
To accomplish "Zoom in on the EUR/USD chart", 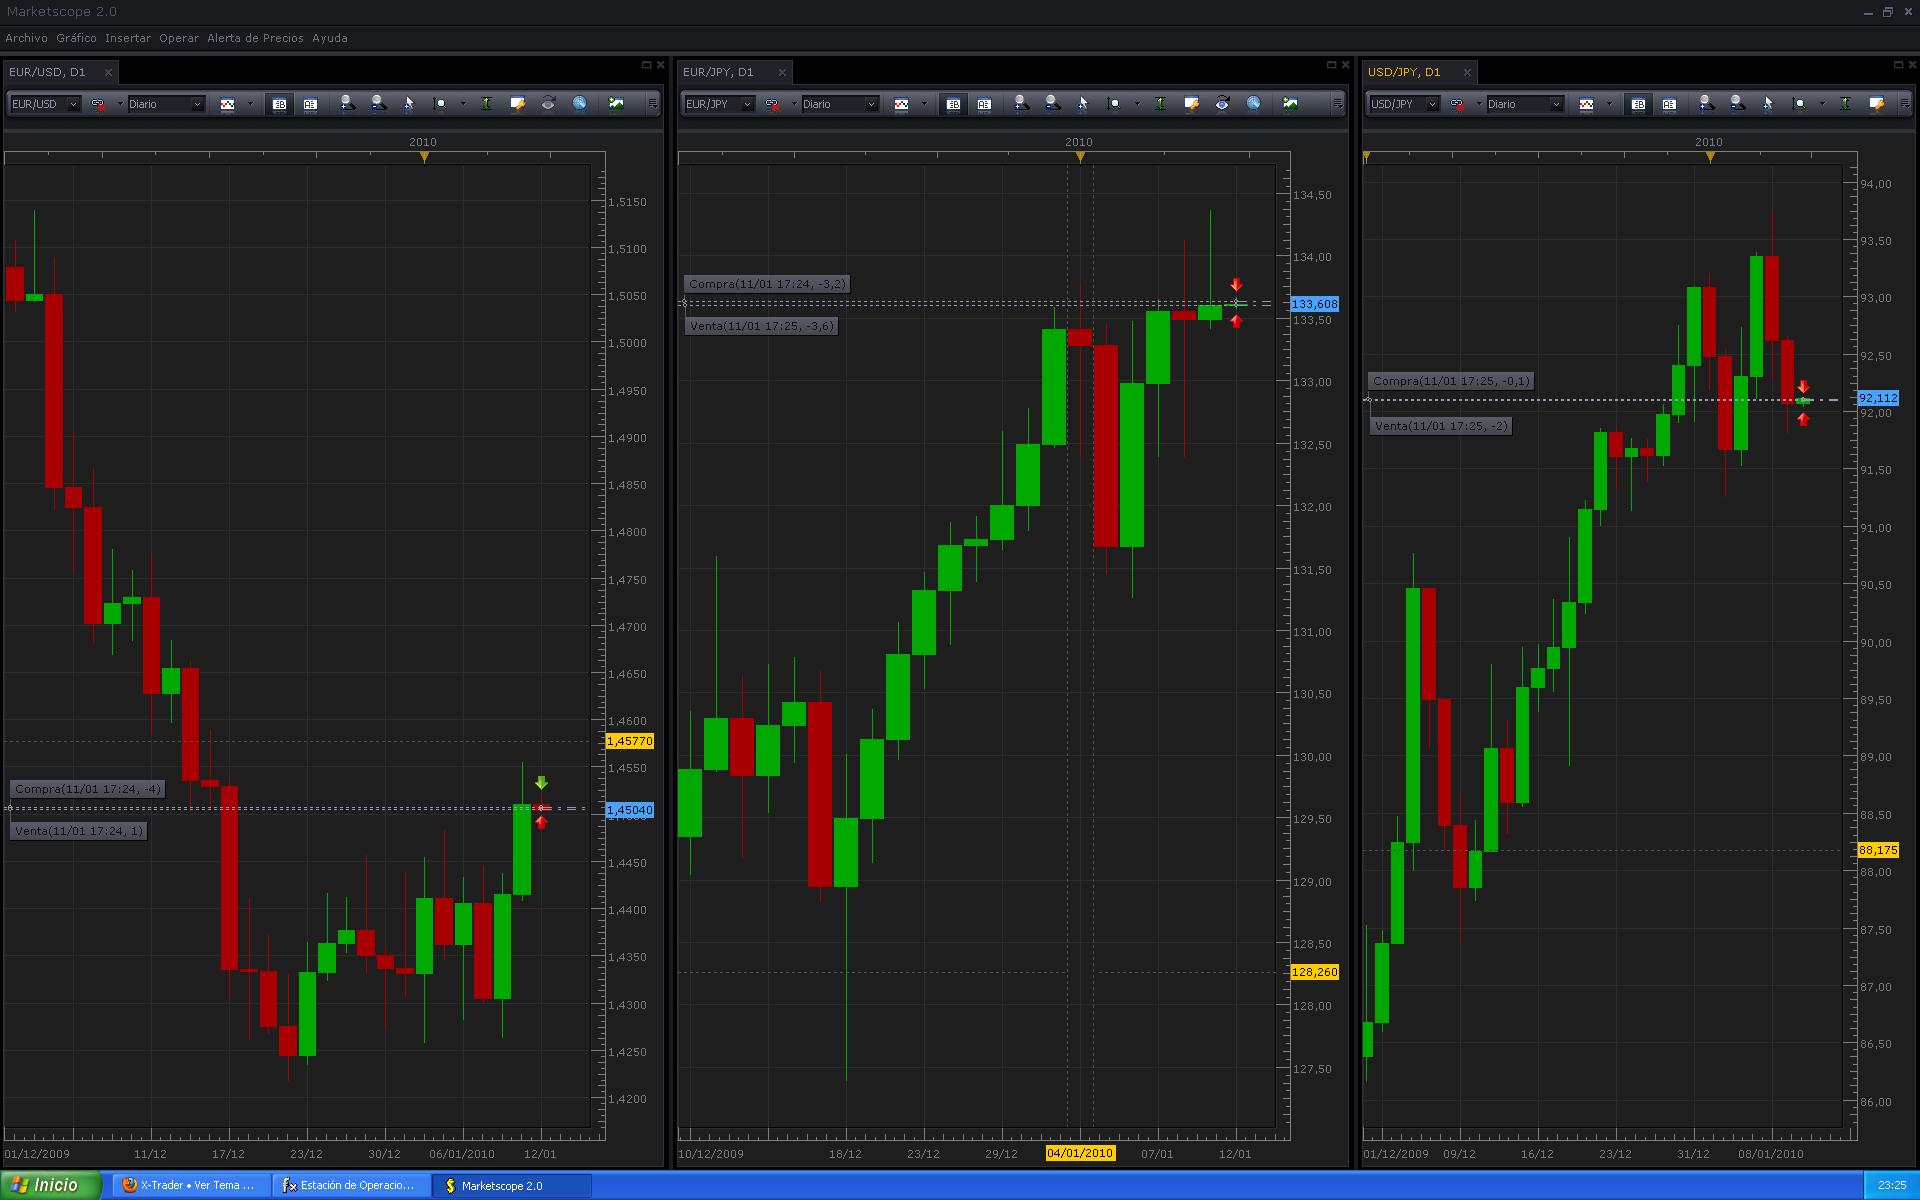I will 347,104.
